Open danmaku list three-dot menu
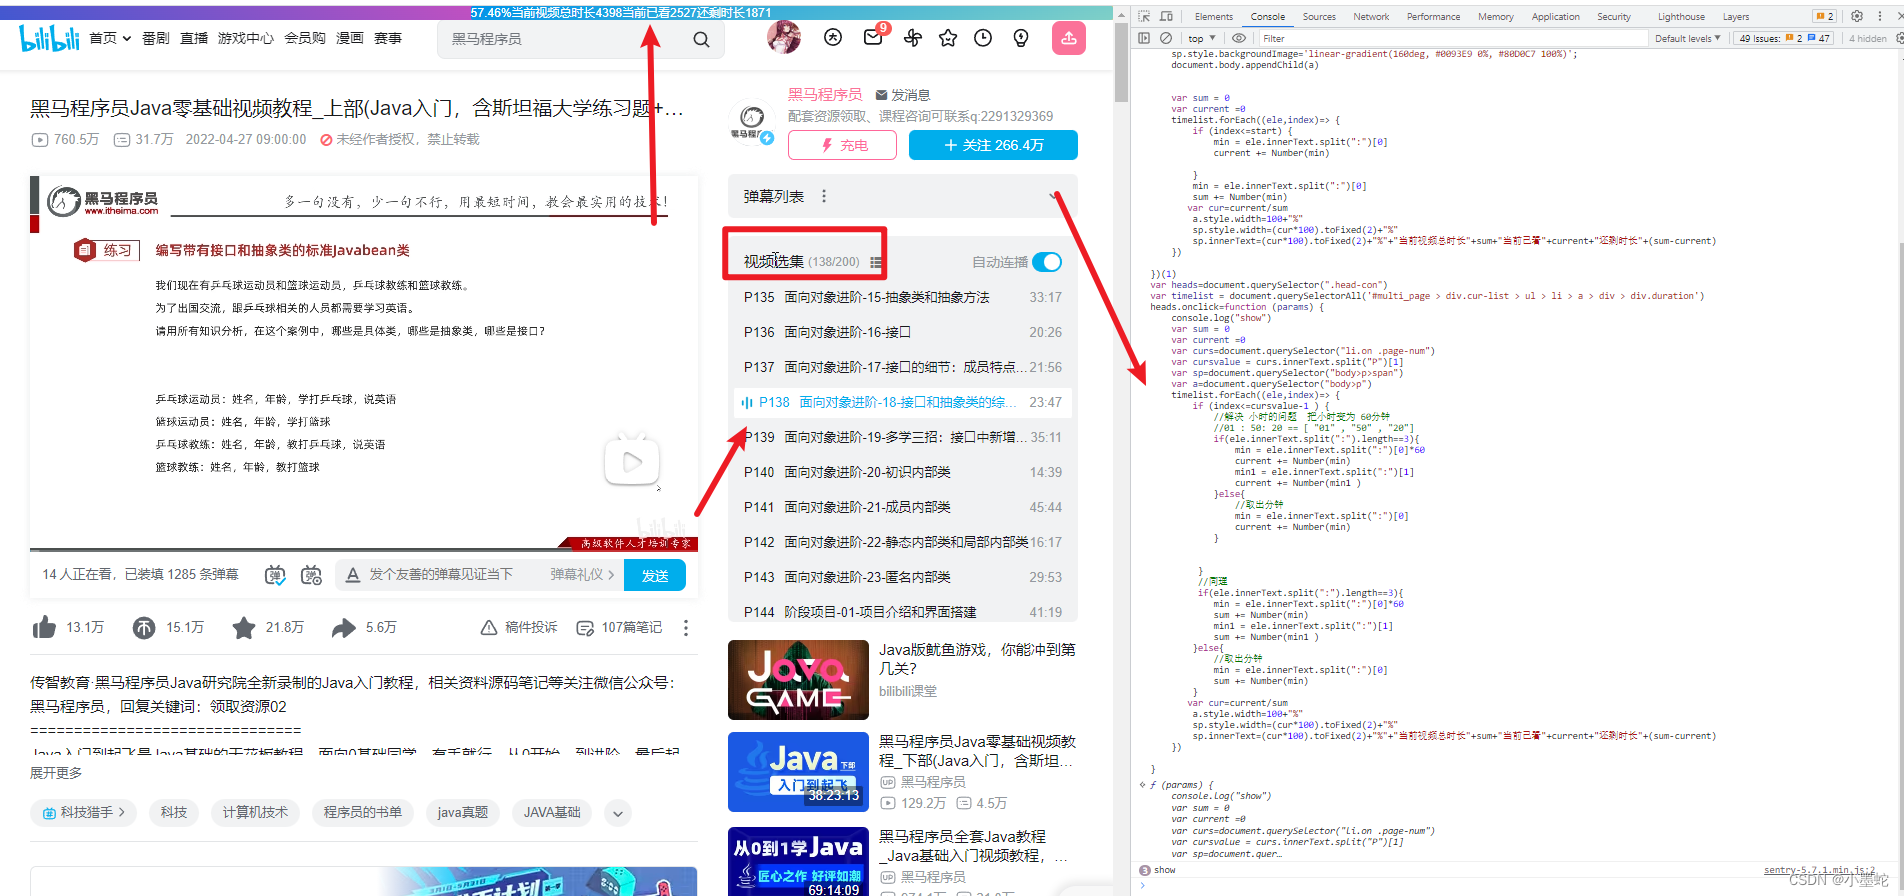 point(824,196)
